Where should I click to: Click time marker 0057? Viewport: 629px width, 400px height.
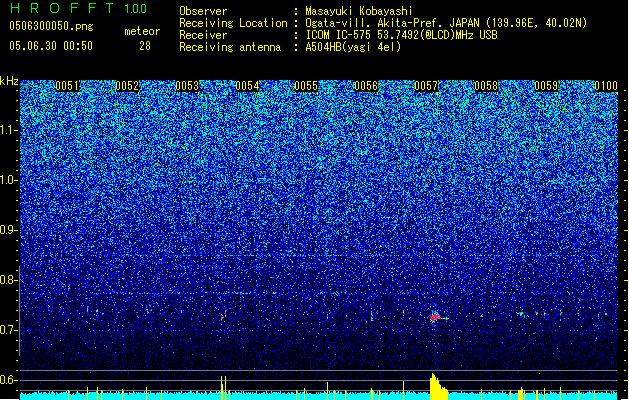coord(426,86)
